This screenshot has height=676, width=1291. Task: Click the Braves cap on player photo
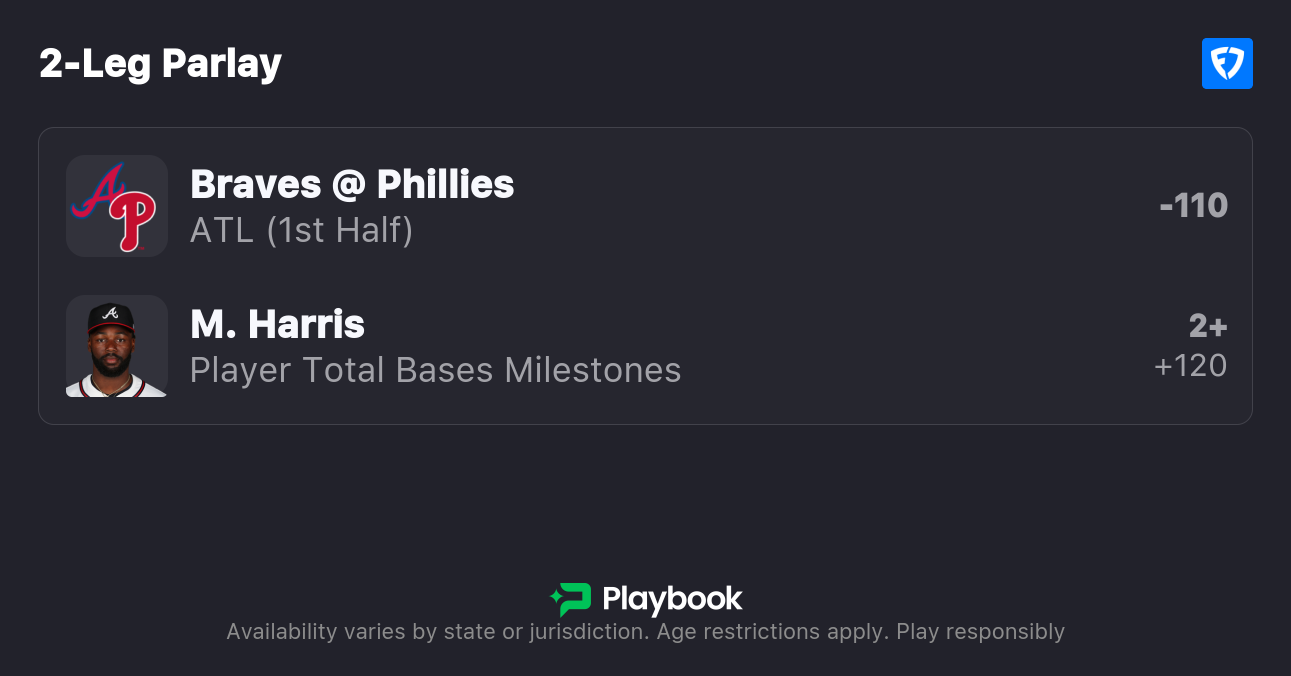(x=110, y=317)
